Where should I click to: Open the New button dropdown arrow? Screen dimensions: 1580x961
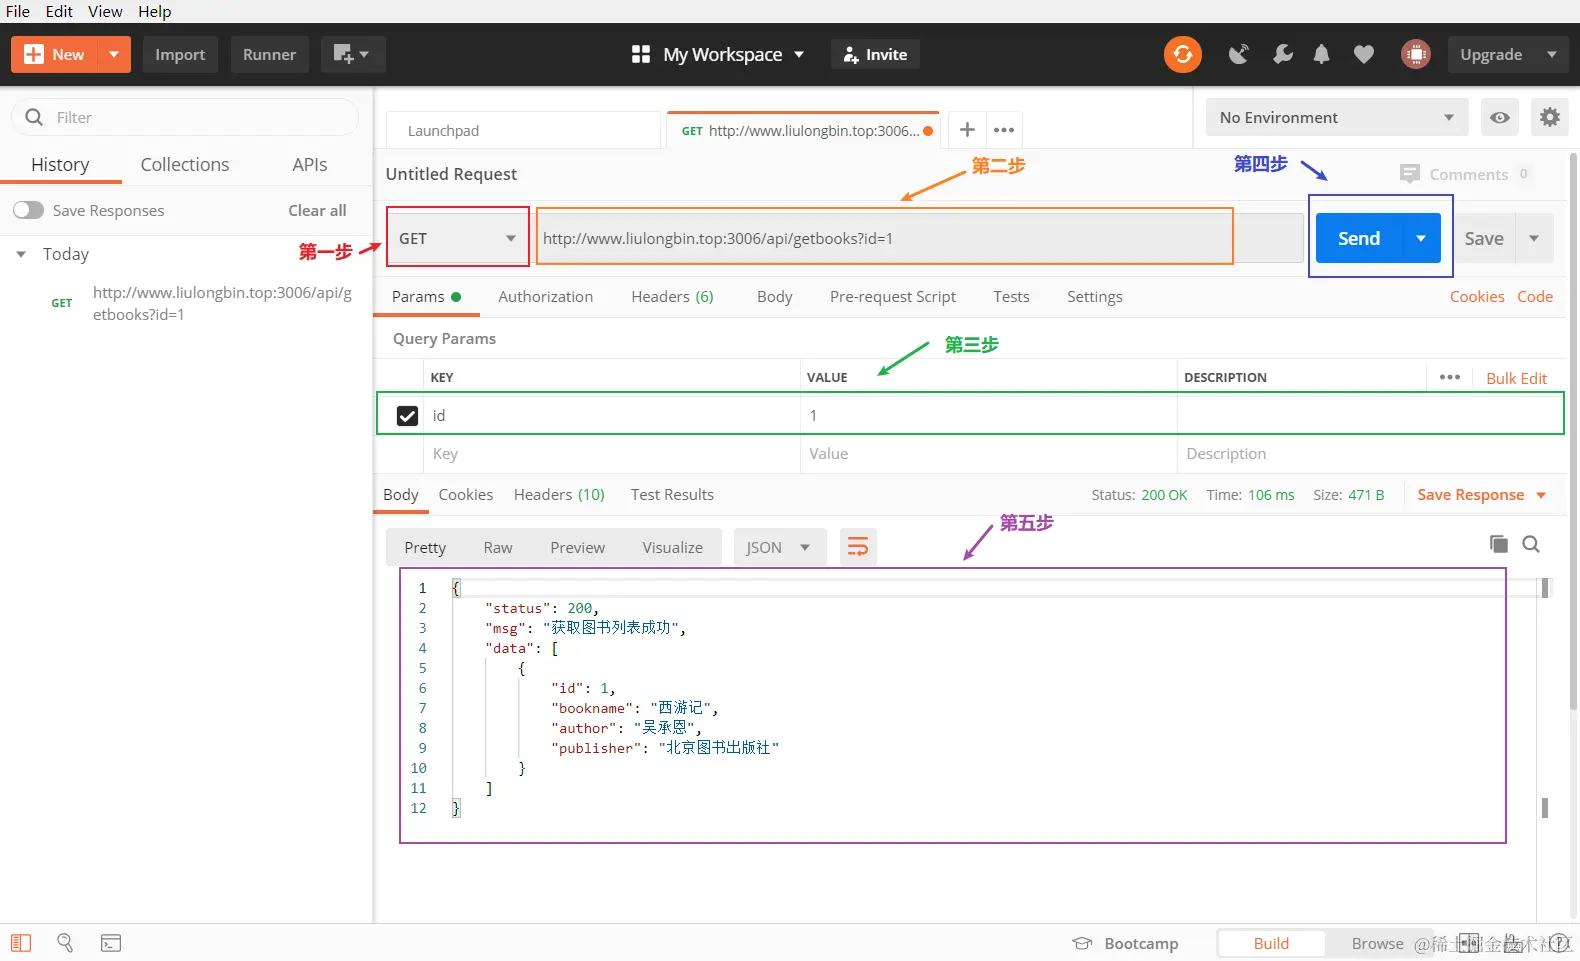[x=114, y=54]
